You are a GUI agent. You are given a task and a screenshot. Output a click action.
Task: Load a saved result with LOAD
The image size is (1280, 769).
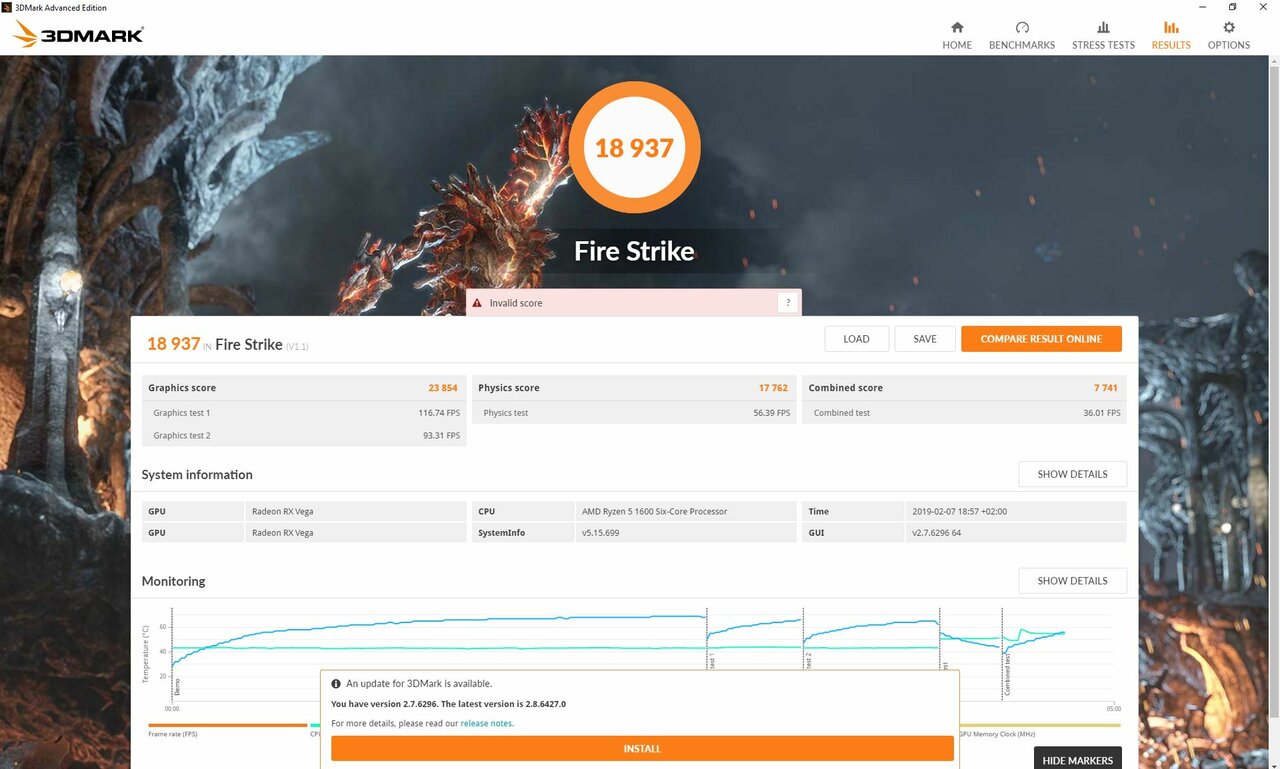pyautogui.click(x=856, y=339)
